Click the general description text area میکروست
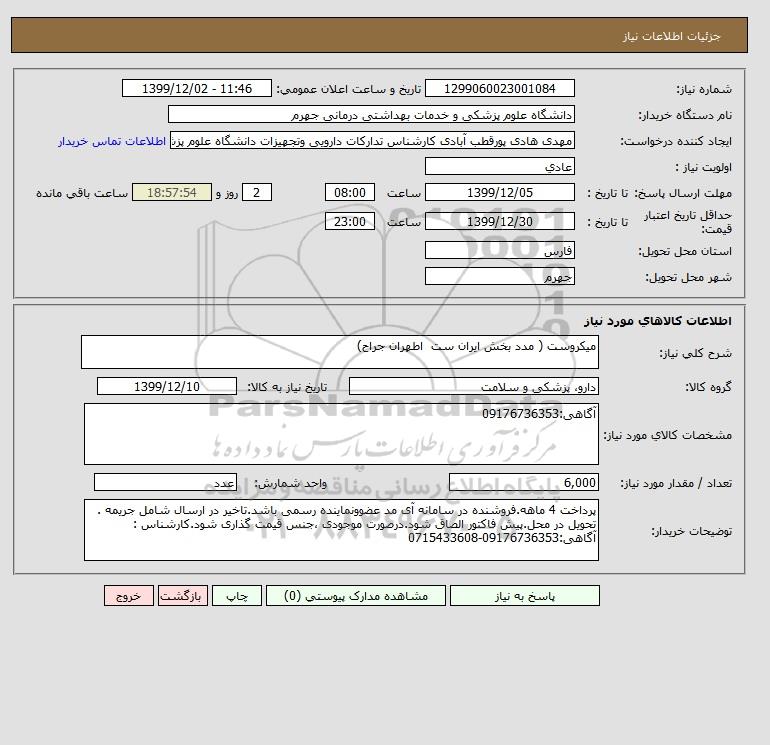Image resolution: width=770 pixels, height=745 pixels. pos(340,352)
